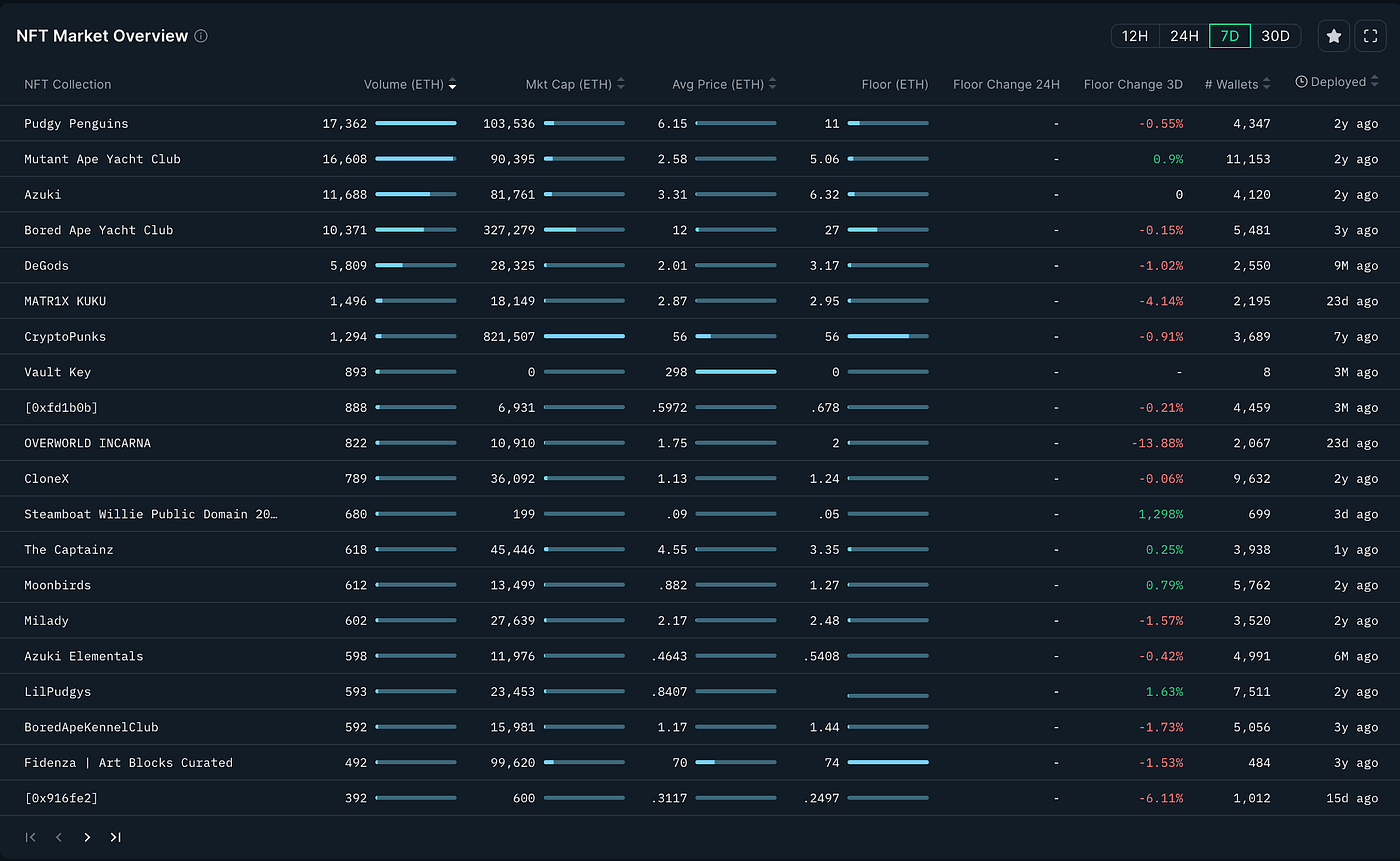This screenshot has height=861, width=1400.
Task: Click [0x916fe2]'s -6.11% floor change
Action: [1161, 798]
